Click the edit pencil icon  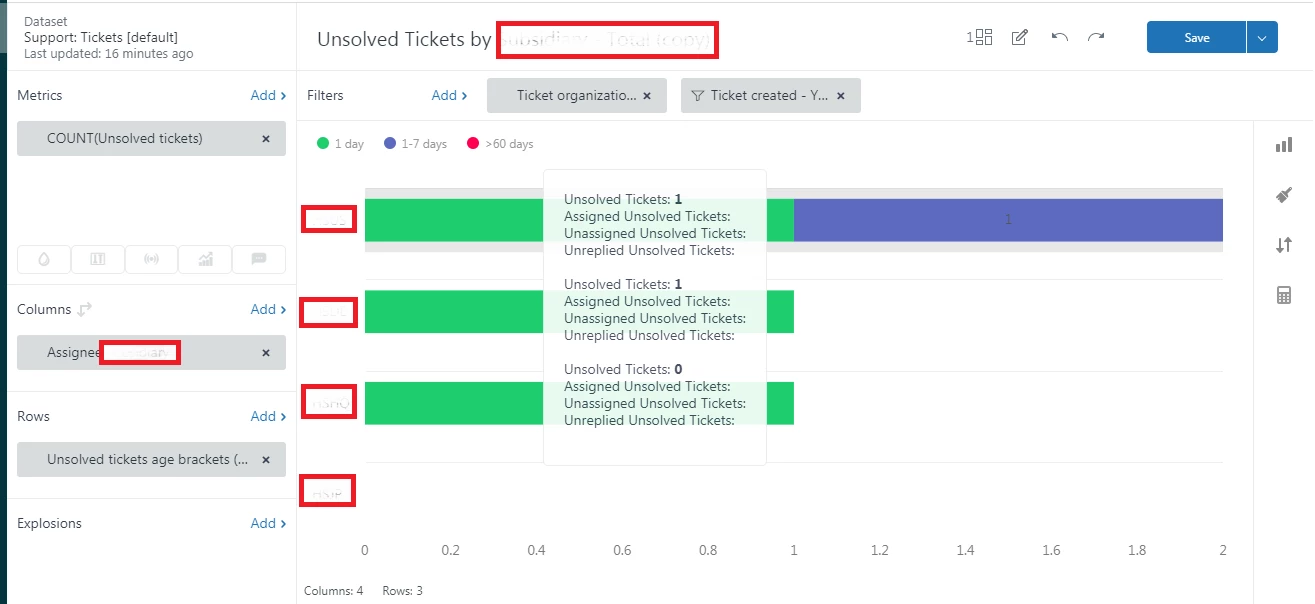pos(1020,38)
